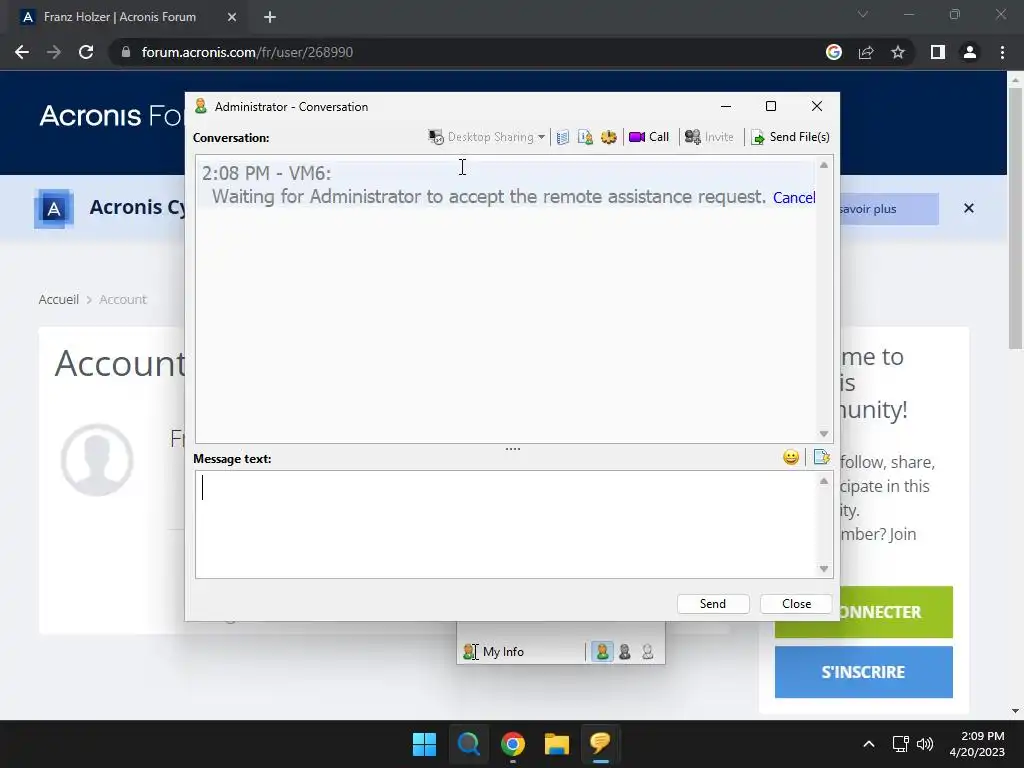
Task: Click the browser page vertical scrollbar
Action: pyautogui.click(x=1015, y=218)
